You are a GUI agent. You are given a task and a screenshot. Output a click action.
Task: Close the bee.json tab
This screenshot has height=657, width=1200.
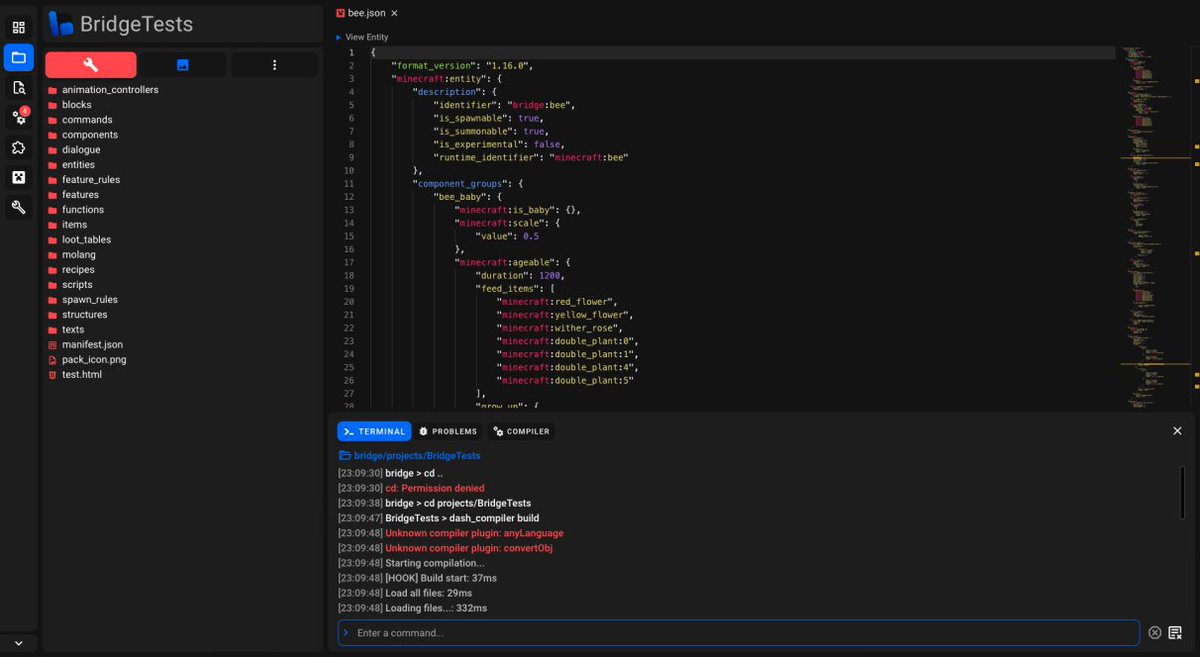point(394,13)
